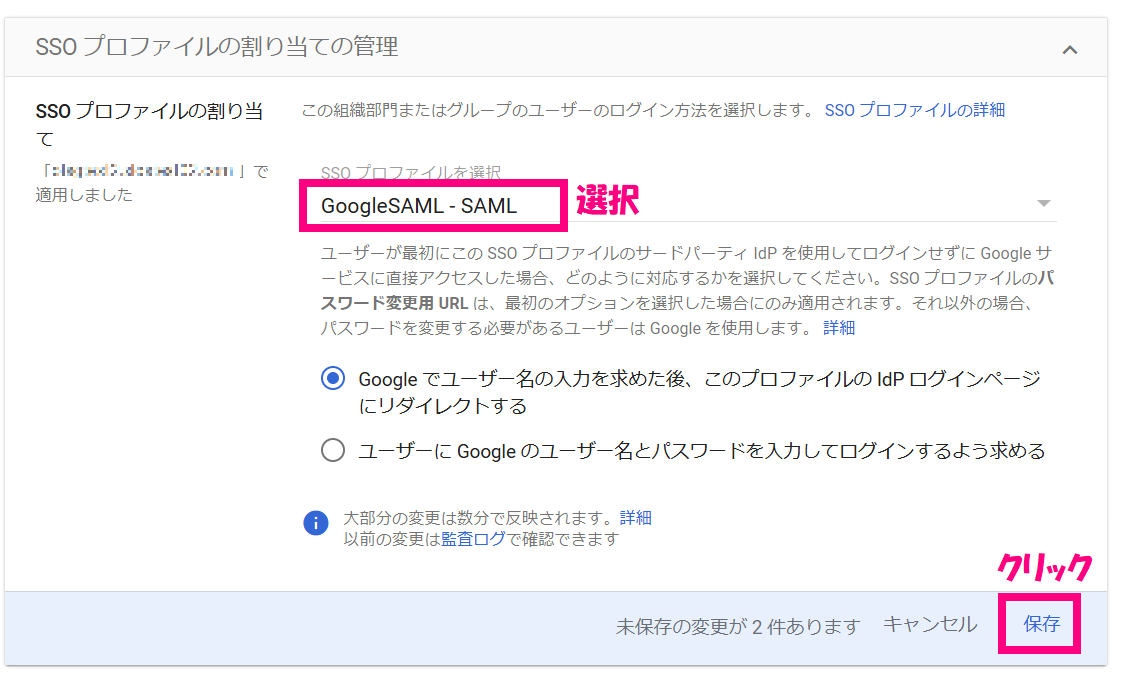The width and height of the screenshot is (1135, 683).
Task: Open the 'SSO プロファイルの詳細' link
Action: (x=914, y=110)
